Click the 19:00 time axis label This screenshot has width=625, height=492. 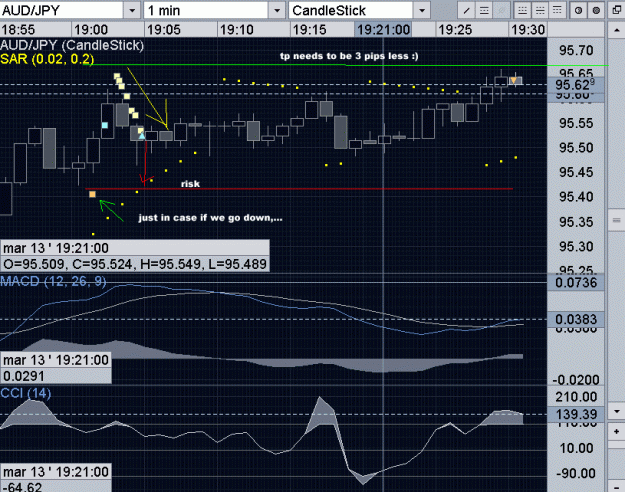coord(91,30)
